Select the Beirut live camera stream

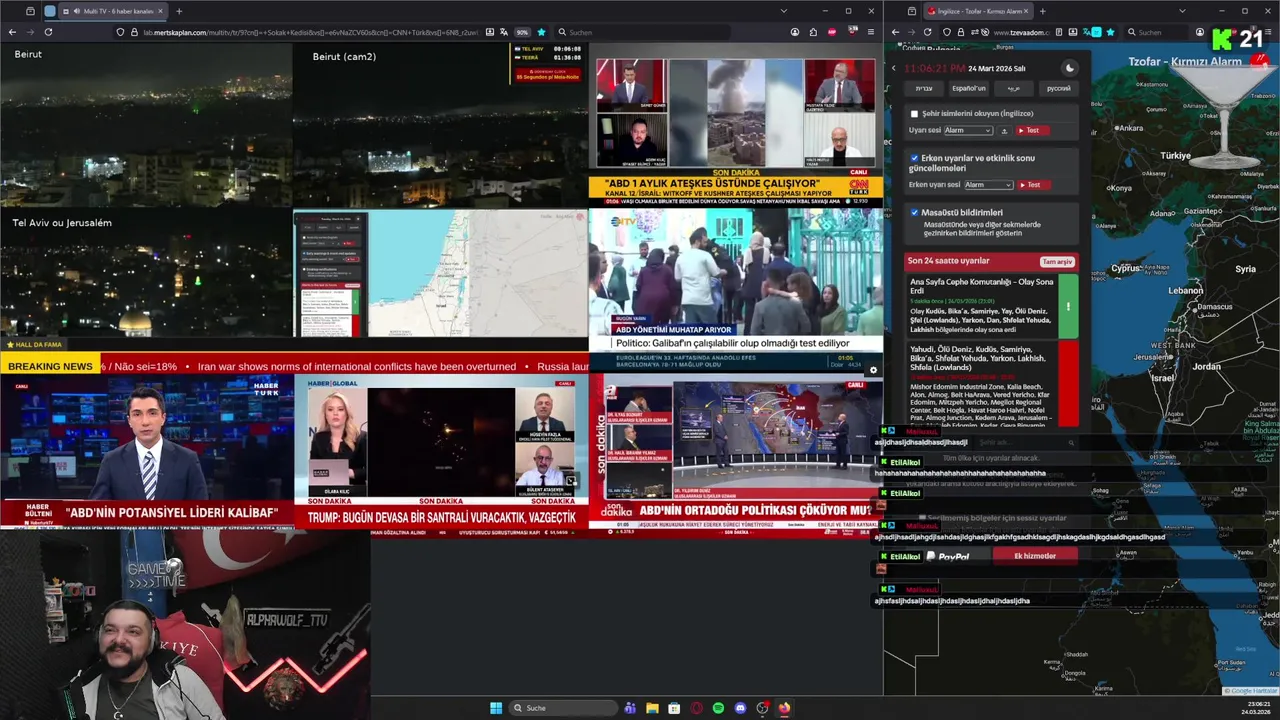(146, 125)
